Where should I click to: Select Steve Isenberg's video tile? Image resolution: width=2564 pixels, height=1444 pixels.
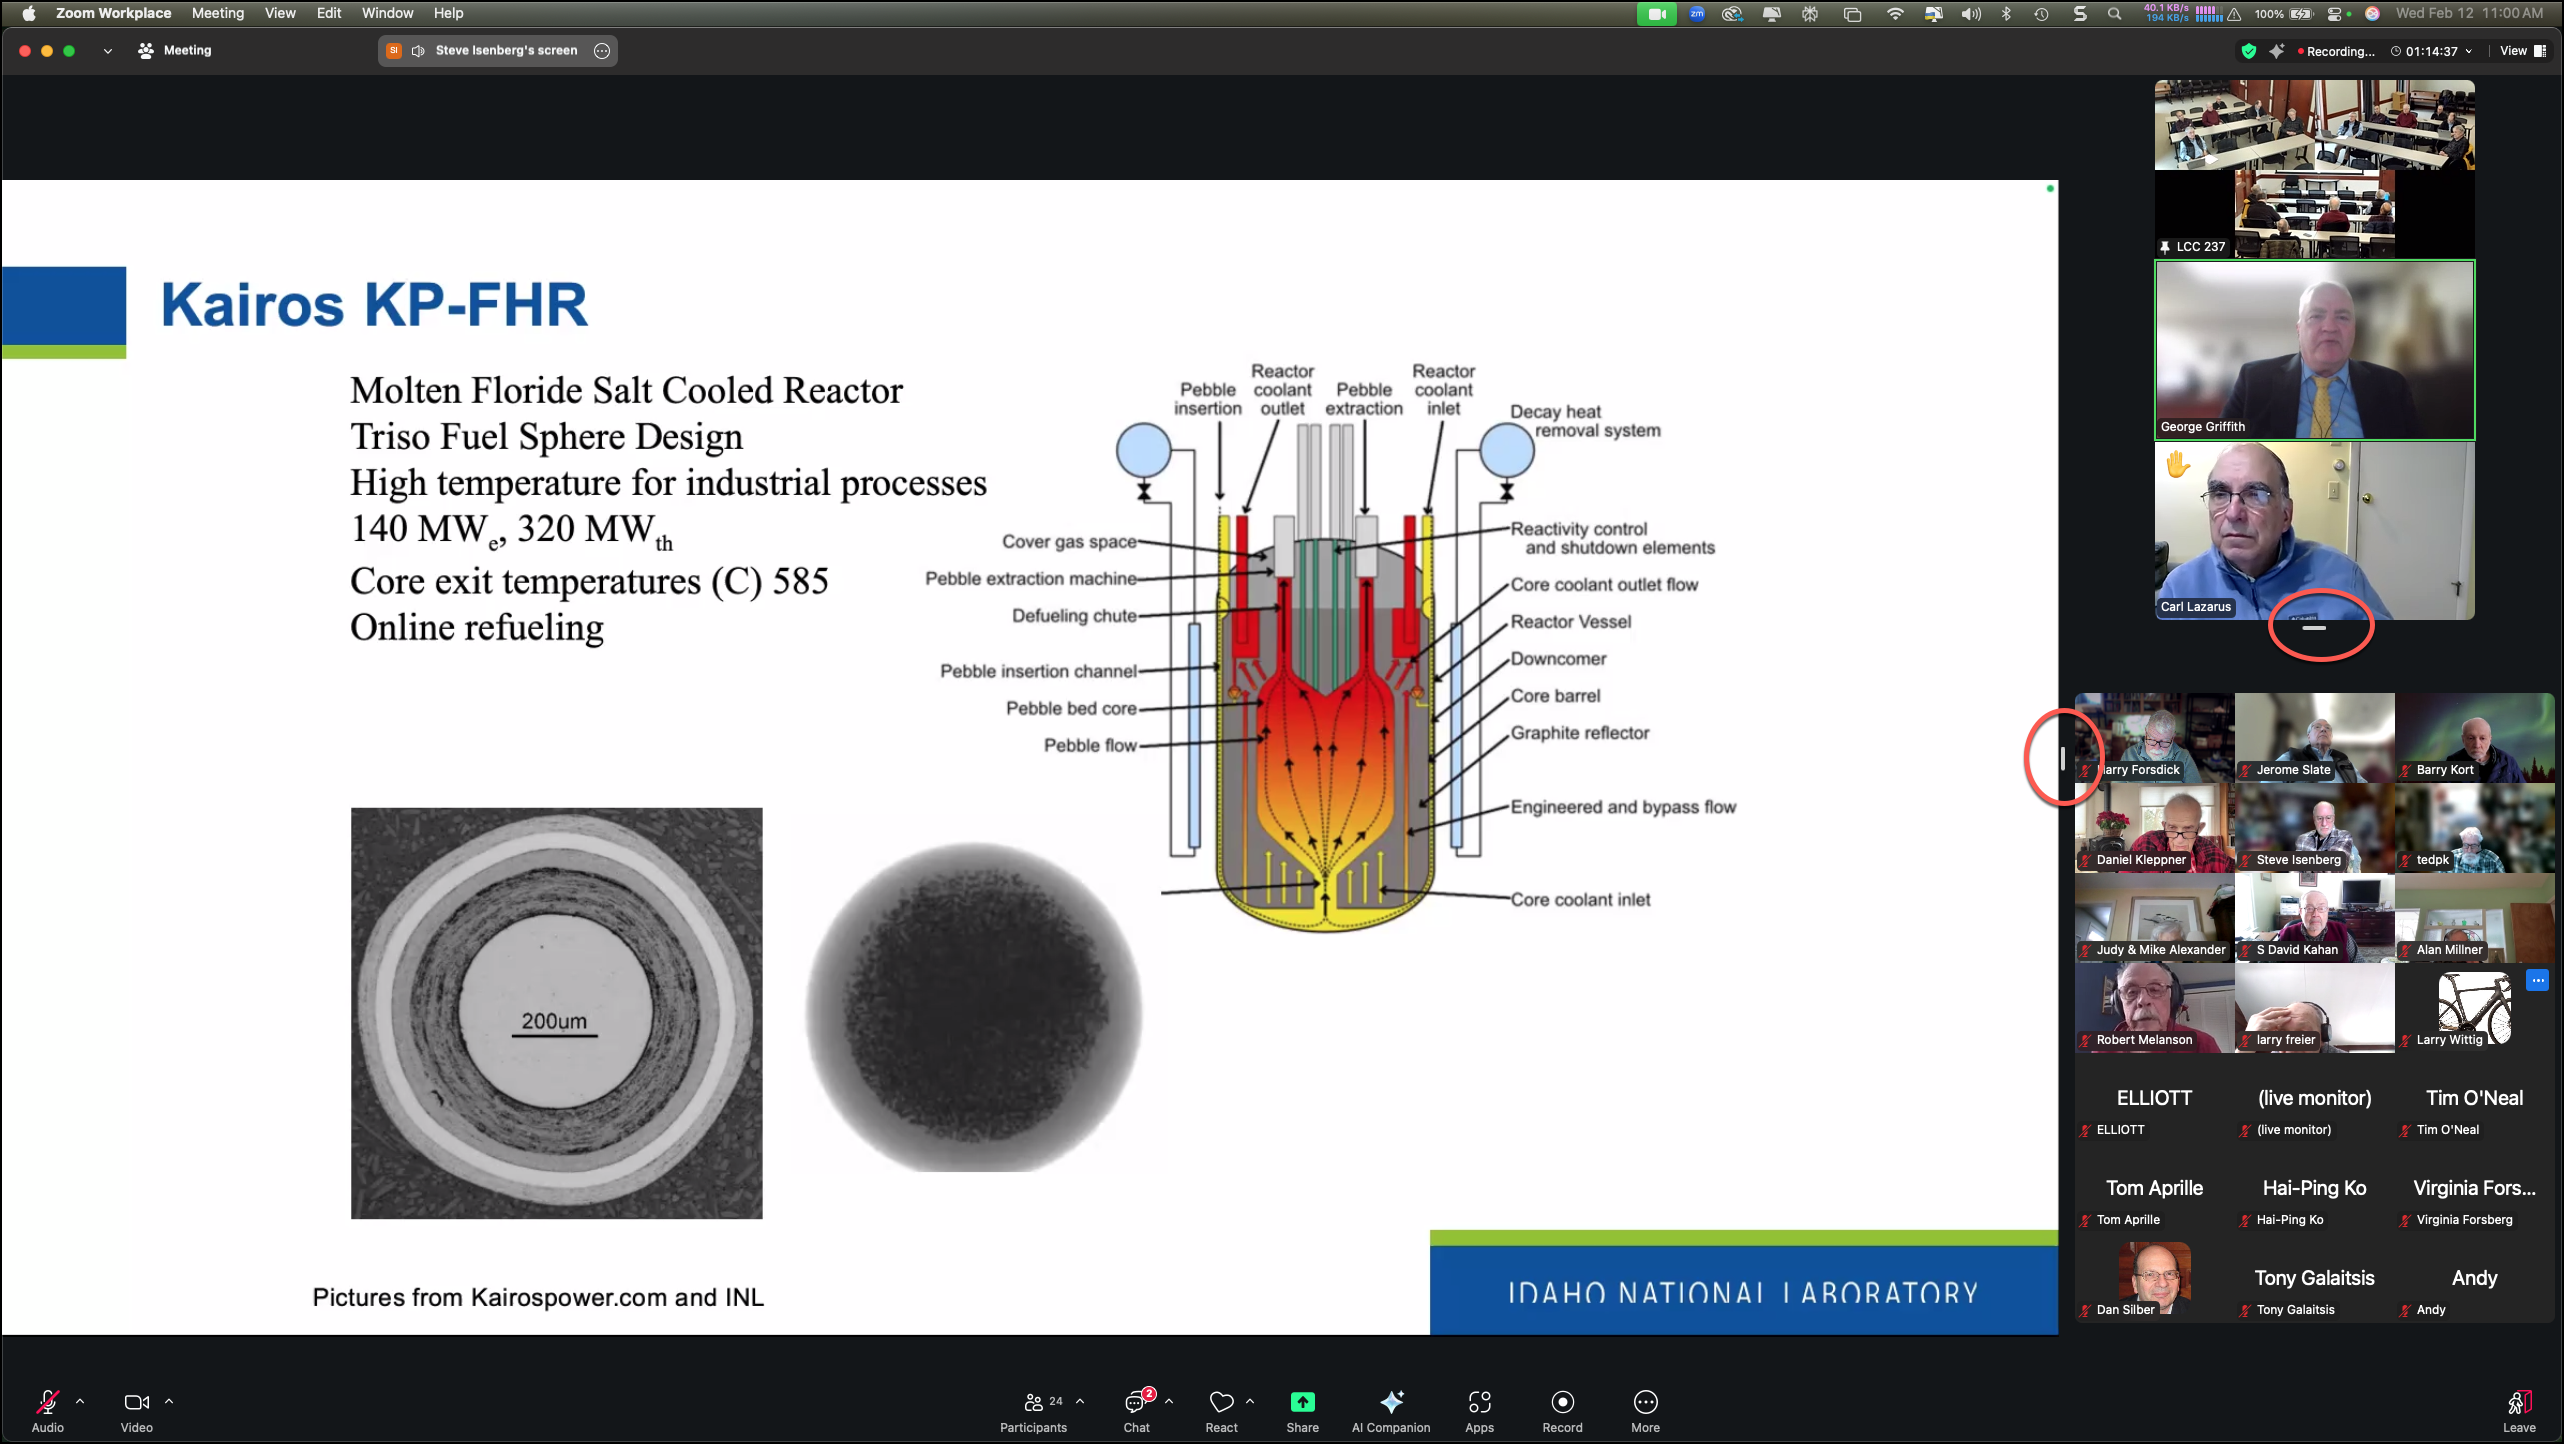2314,827
